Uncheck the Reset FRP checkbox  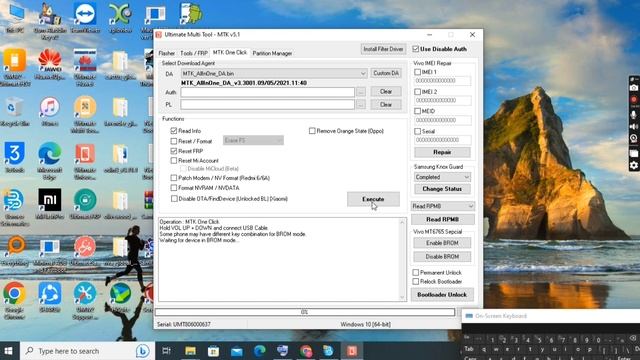point(173,151)
